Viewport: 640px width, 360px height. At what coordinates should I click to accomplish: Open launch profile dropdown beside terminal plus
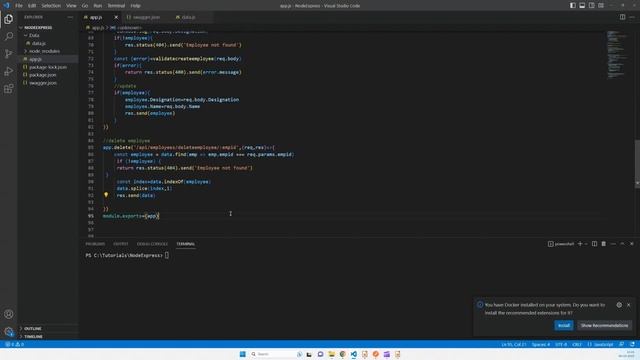586,244
